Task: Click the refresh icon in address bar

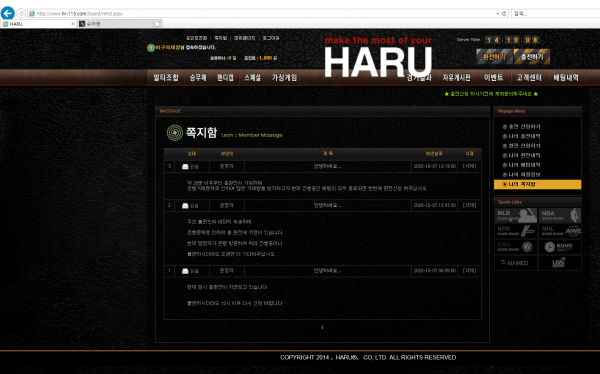Action: [504, 13]
